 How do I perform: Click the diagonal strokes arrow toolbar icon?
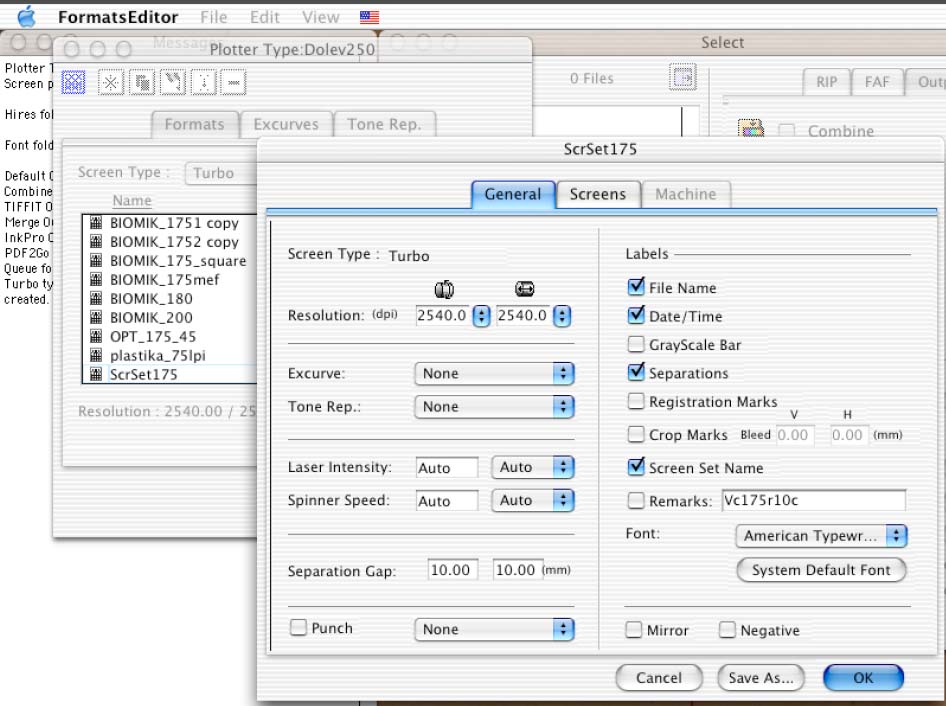tap(173, 82)
